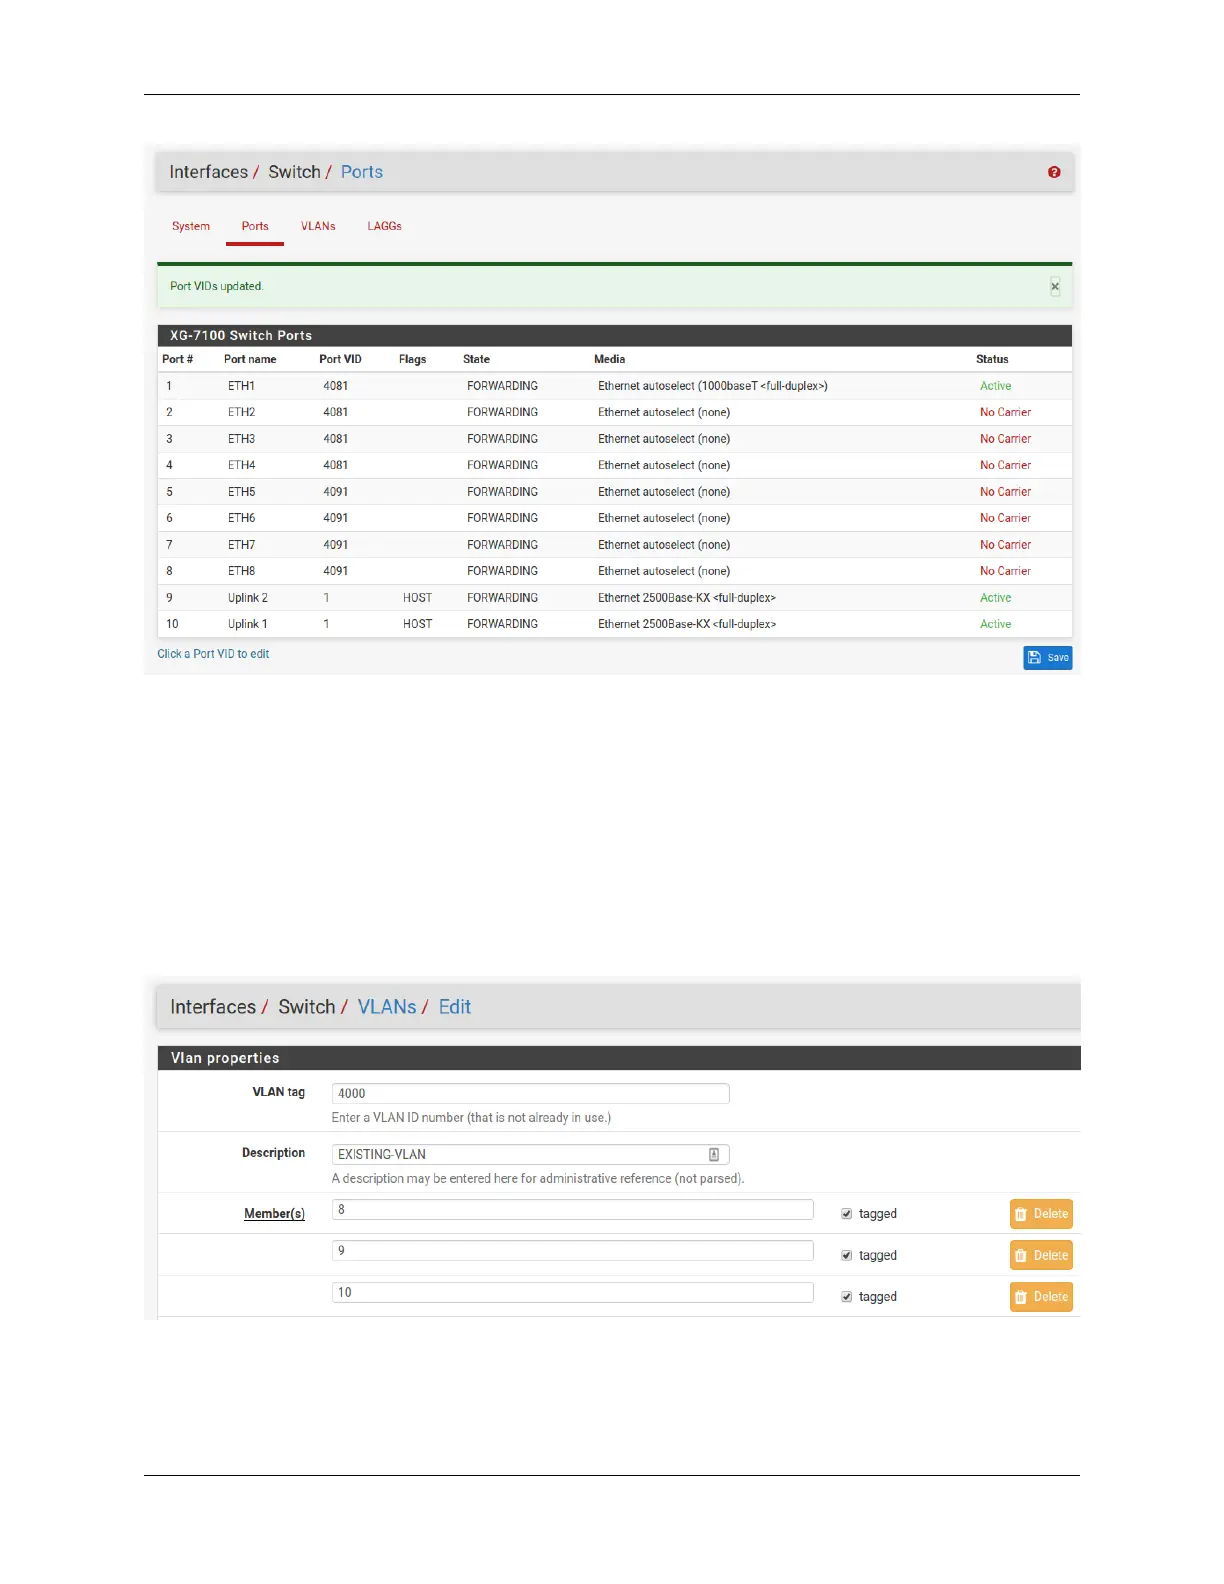This screenshot has width=1224, height=1584.
Task: Open the VLANs tab
Action: pyautogui.click(x=318, y=226)
